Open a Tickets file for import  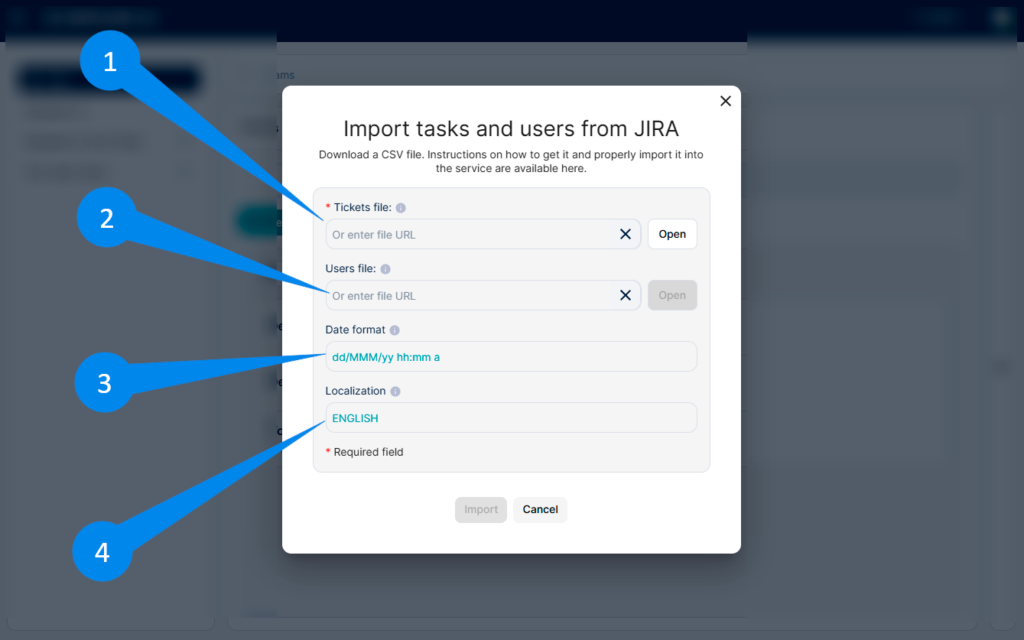point(672,234)
